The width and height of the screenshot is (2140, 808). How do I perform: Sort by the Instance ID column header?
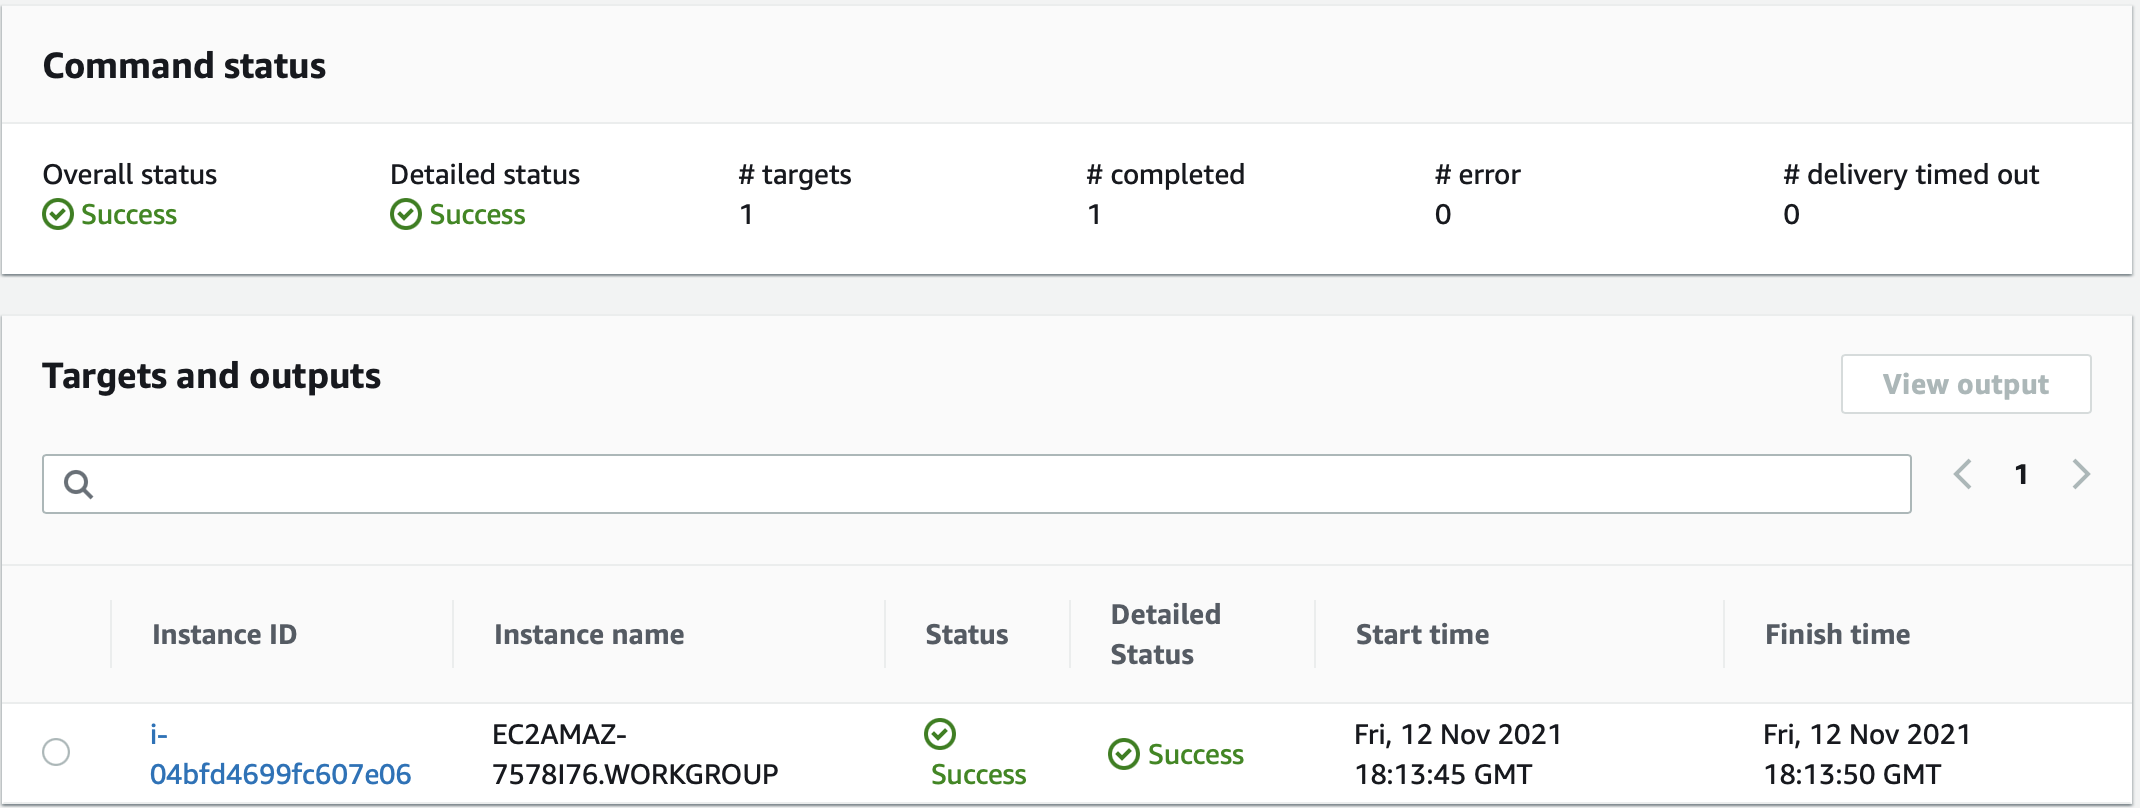[x=224, y=634]
